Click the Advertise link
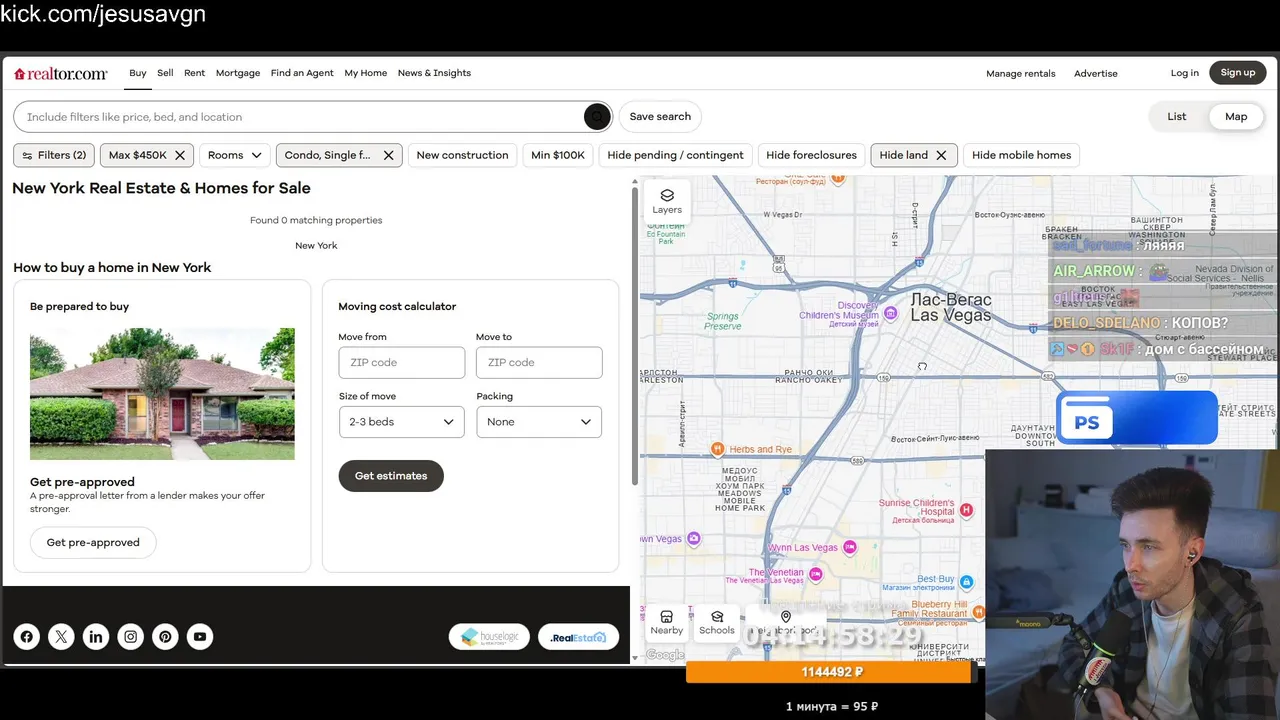 (1096, 74)
